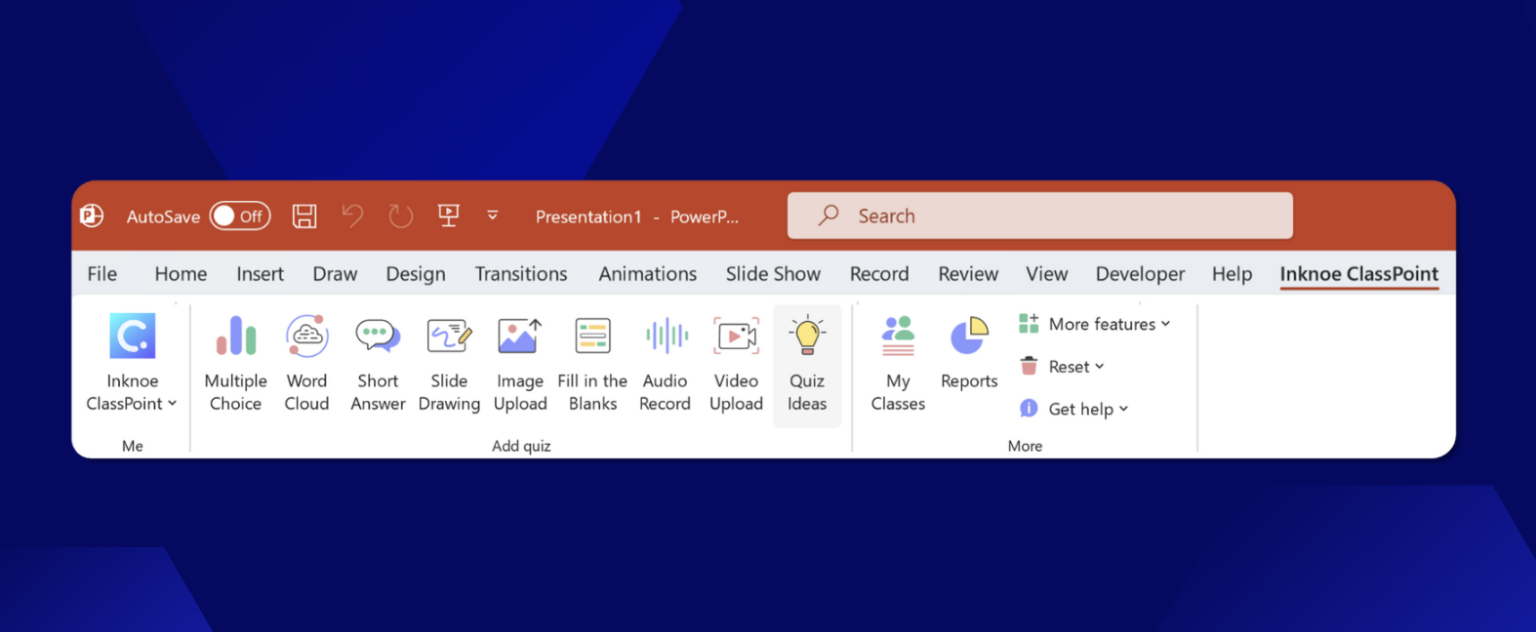Image resolution: width=1536 pixels, height=632 pixels.
Task: Select the Image Upload quiz type
Action: 520,360
